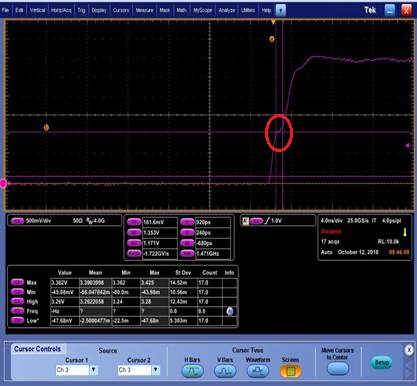
Task: Click the cursor badge beside -1.722GV/s
Action: coord(134,254)
